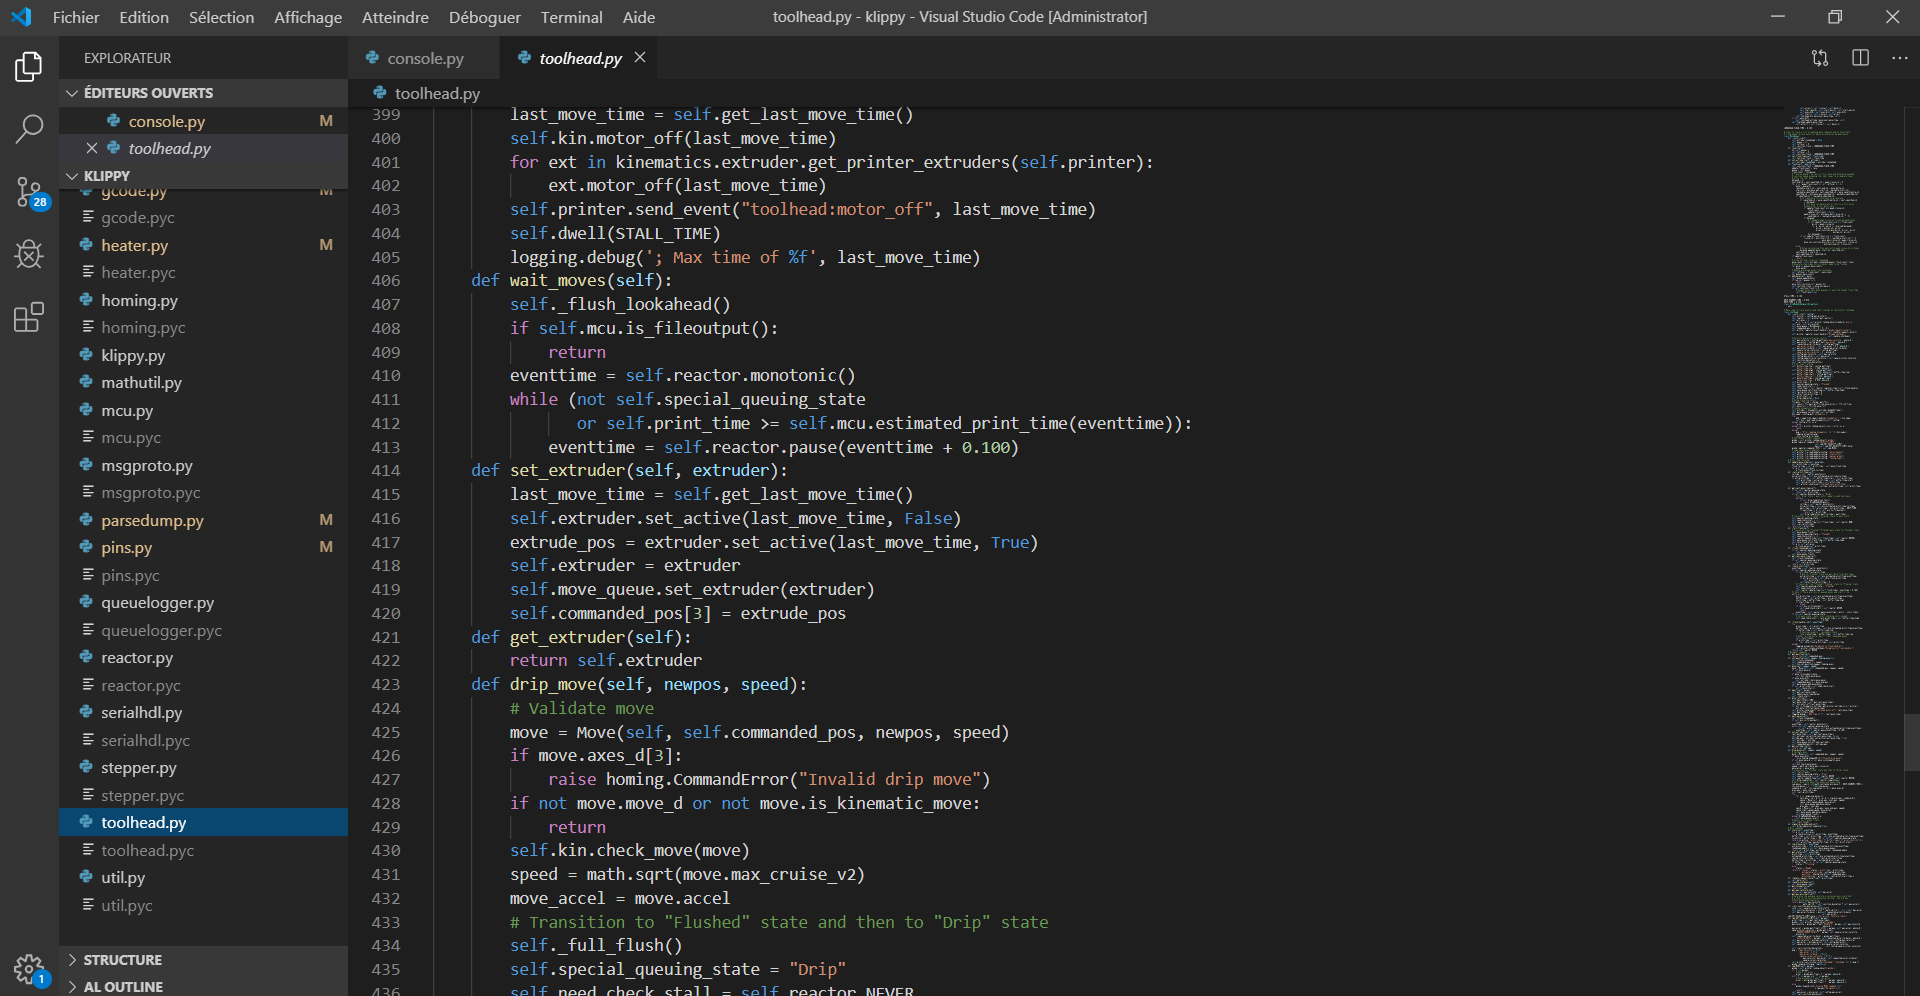
Task: Open the Fichier menu
Action: click(76, 17)
